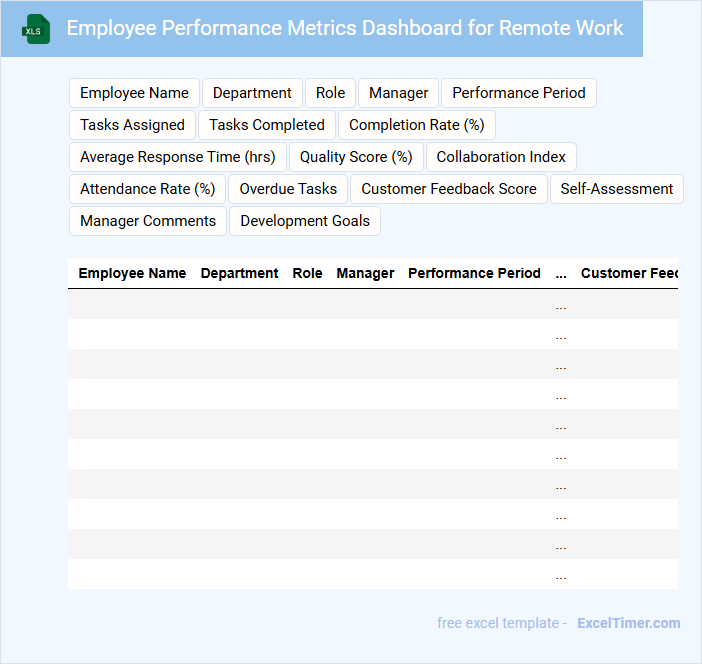Viewport: 702px width, 664px height.
Task: Click the Attendance Rate (%) tag
Action: (147, 189)
